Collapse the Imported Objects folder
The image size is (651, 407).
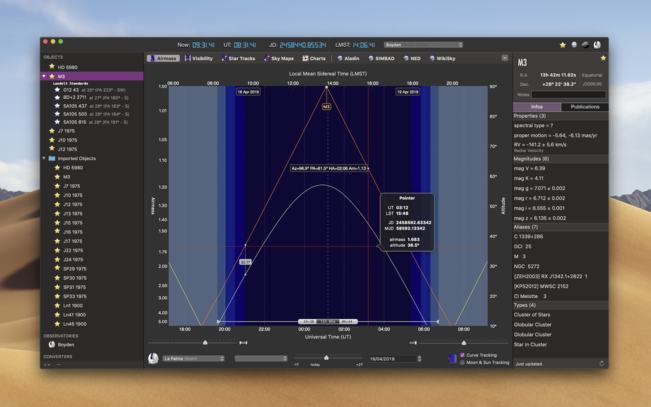click(45, 158)
